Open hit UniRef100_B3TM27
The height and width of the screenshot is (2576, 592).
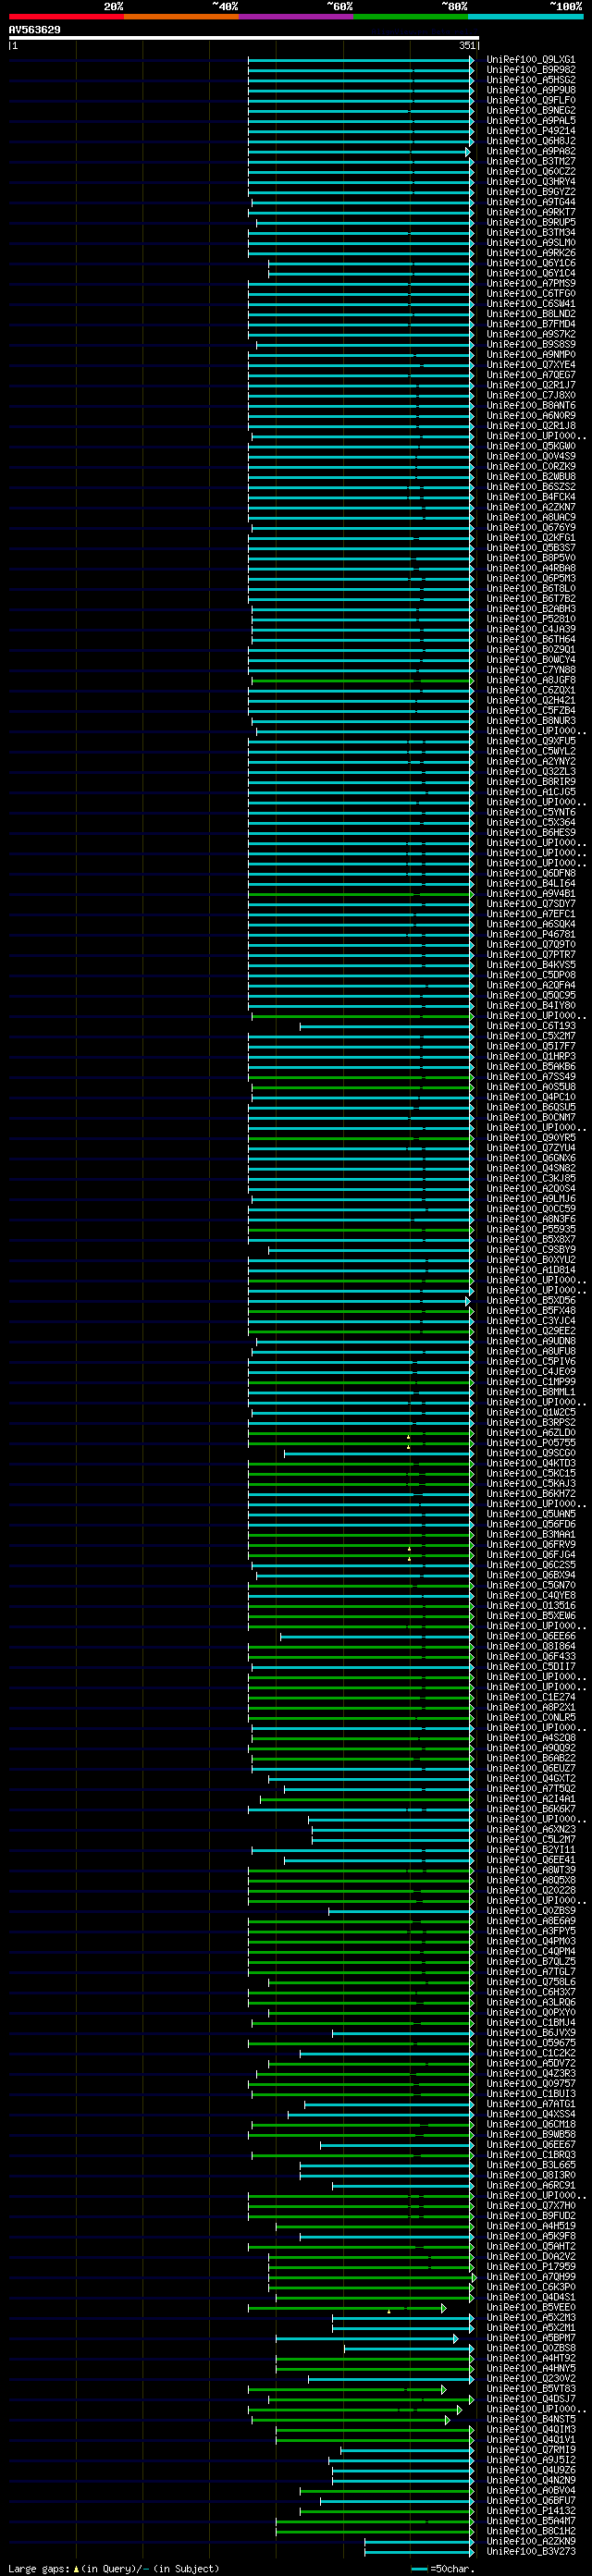point(531,161)
